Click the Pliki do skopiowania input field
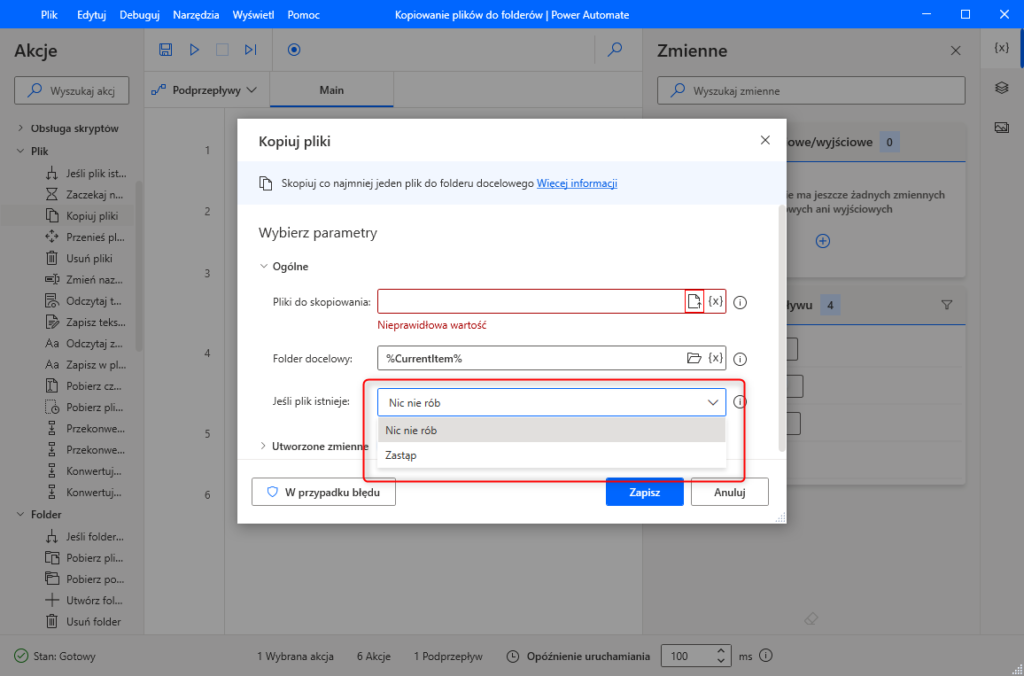This screenshot has height=676, width=1024. (530, 302)
